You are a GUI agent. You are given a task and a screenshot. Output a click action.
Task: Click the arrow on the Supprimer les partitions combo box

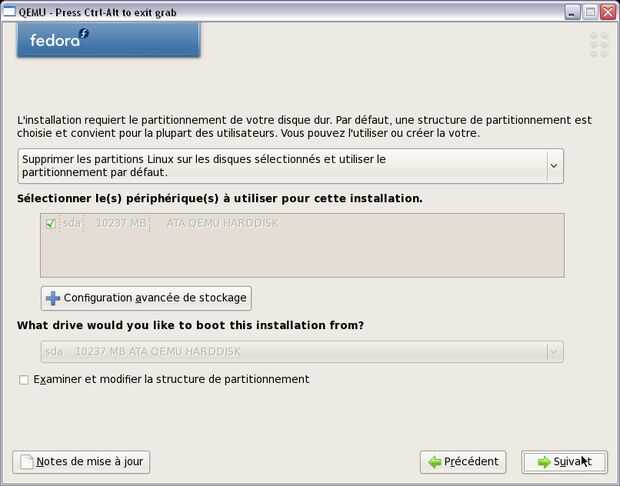552,166
